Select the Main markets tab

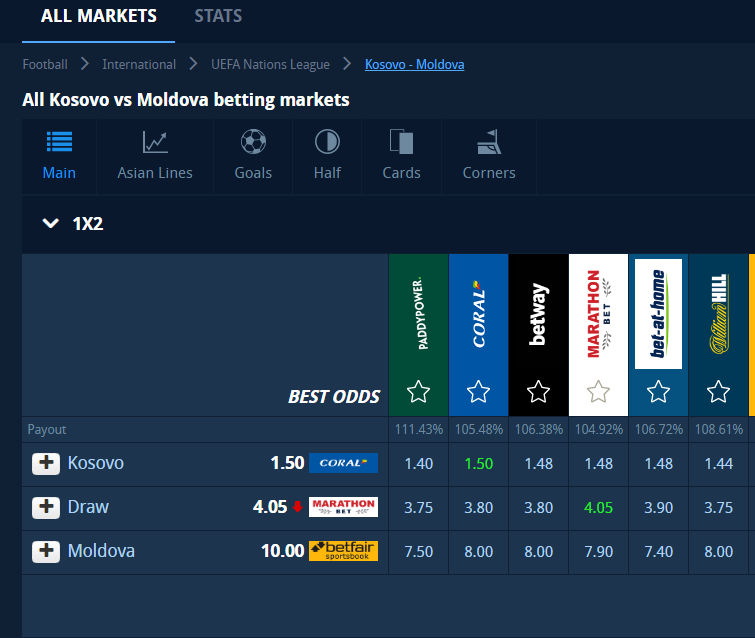click(x=59, y=154)
